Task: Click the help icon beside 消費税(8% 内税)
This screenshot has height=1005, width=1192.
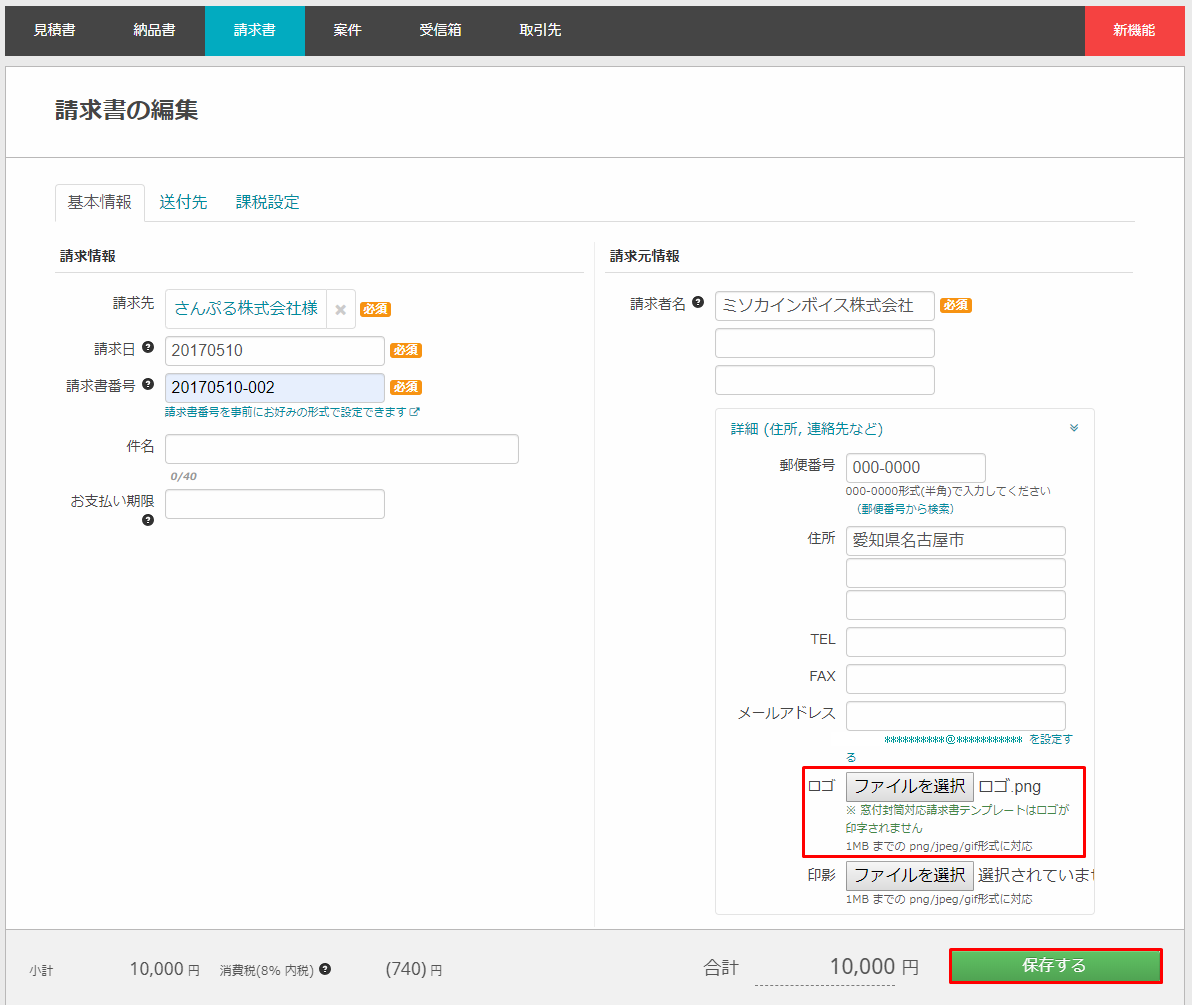Action: [x=325, y=969]
